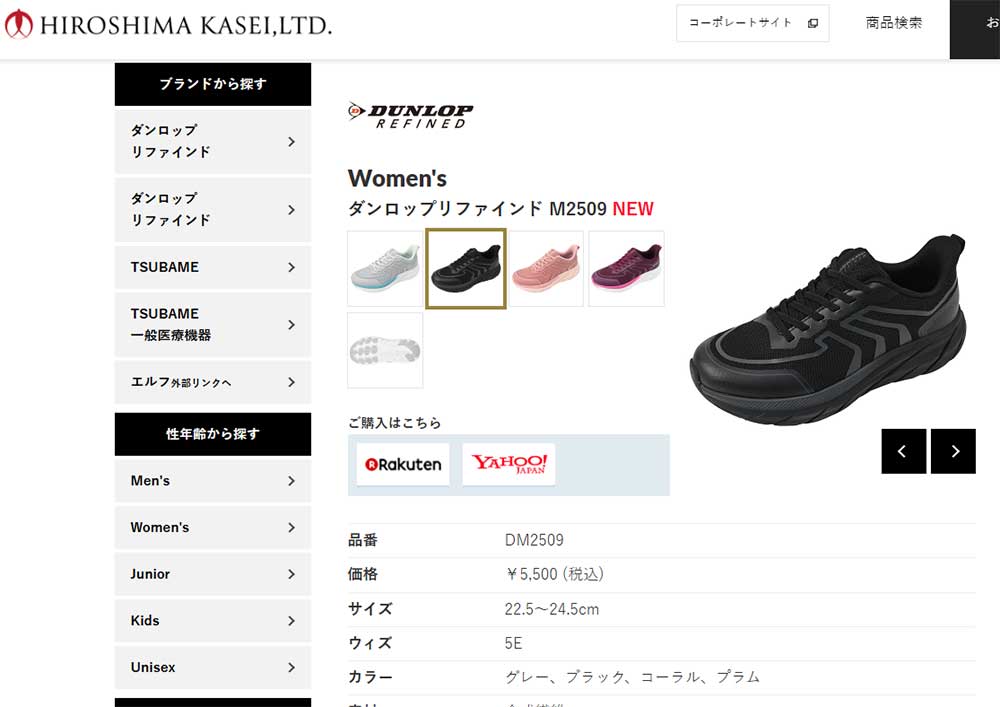
Task: Open the Unisex category link
Action: (213, 667)
